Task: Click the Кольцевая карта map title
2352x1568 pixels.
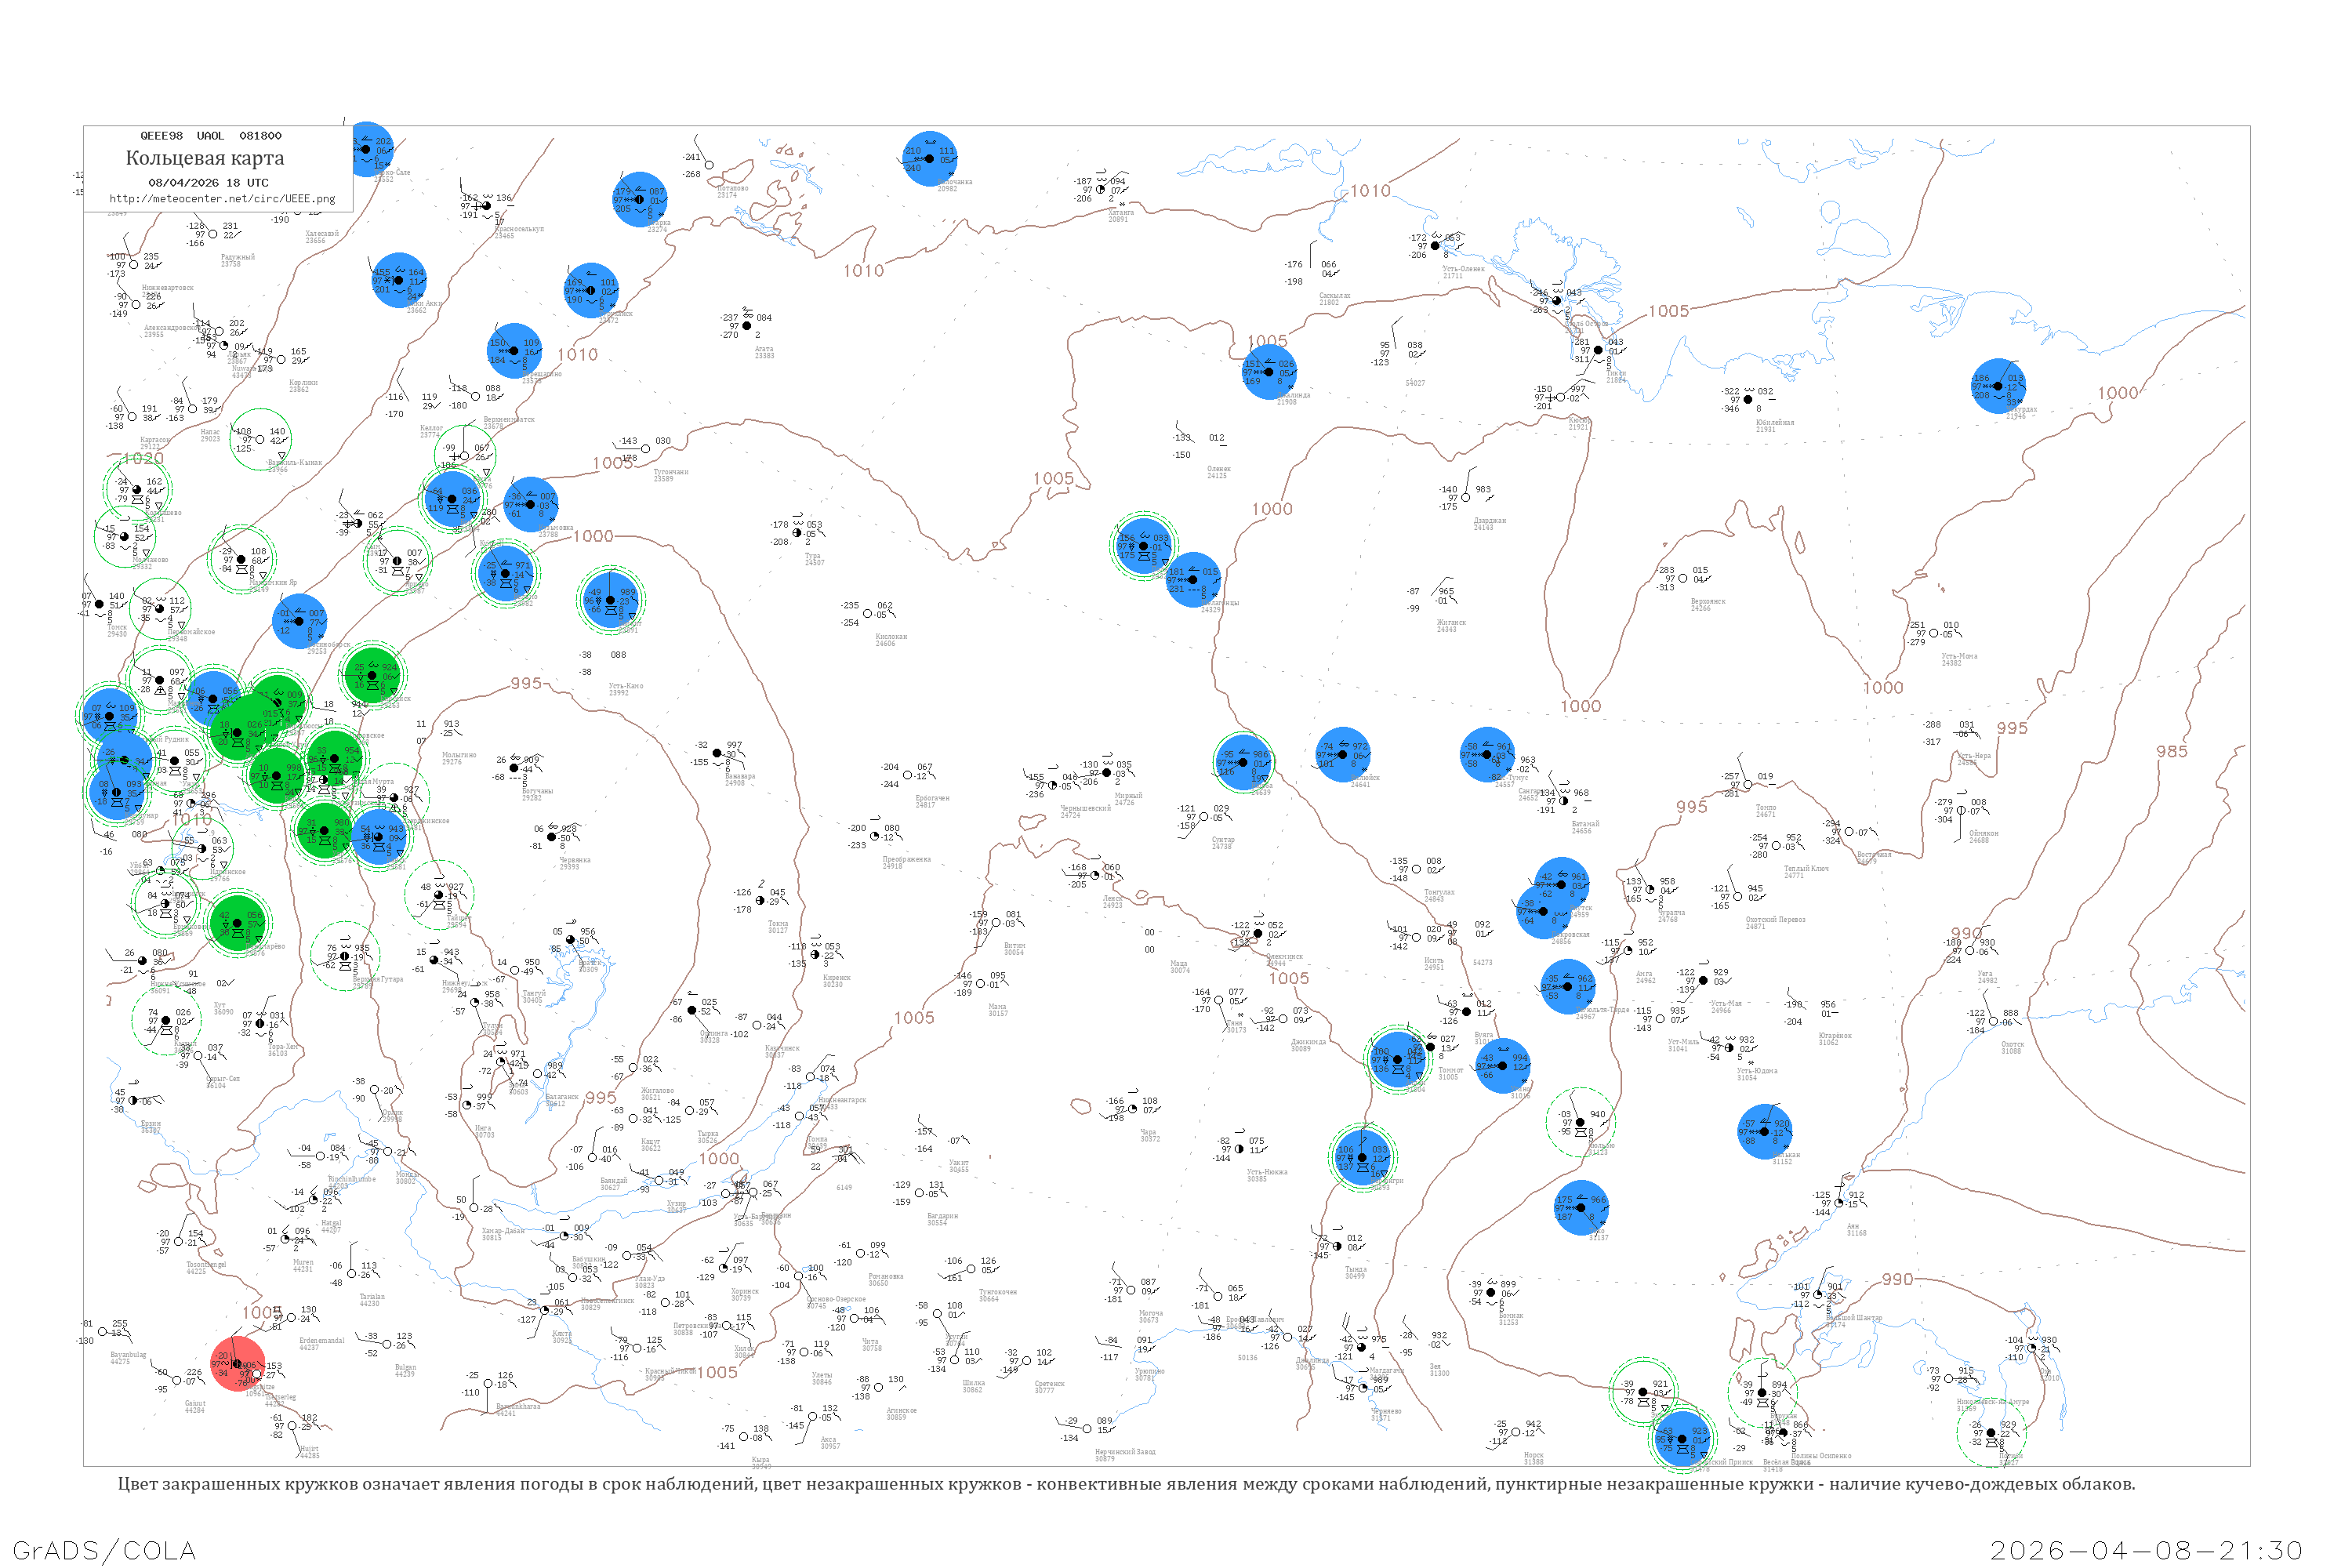Action: click(x=205, y=158)
